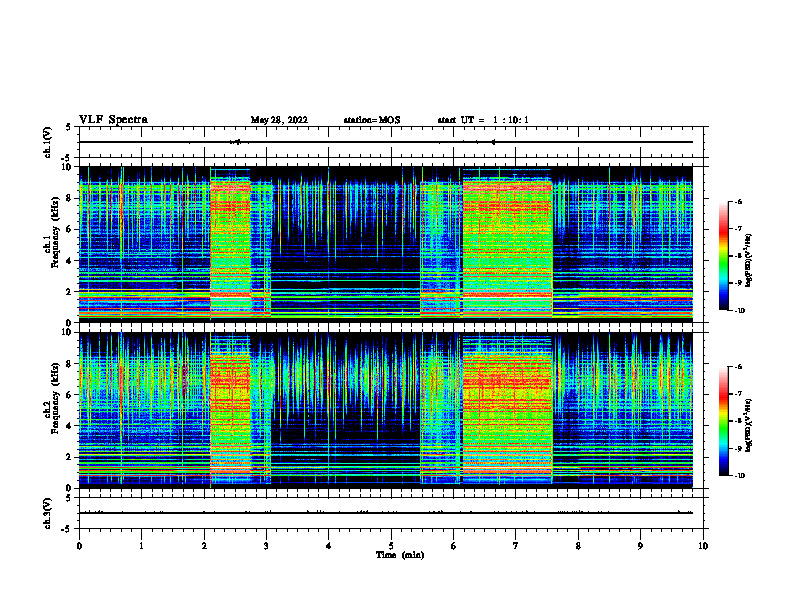The width and height of the screenshot is (792, 612).
Task: Click the ch.1 PSD color scale bar
Action: pyautogui.click(x=723, y=256)
